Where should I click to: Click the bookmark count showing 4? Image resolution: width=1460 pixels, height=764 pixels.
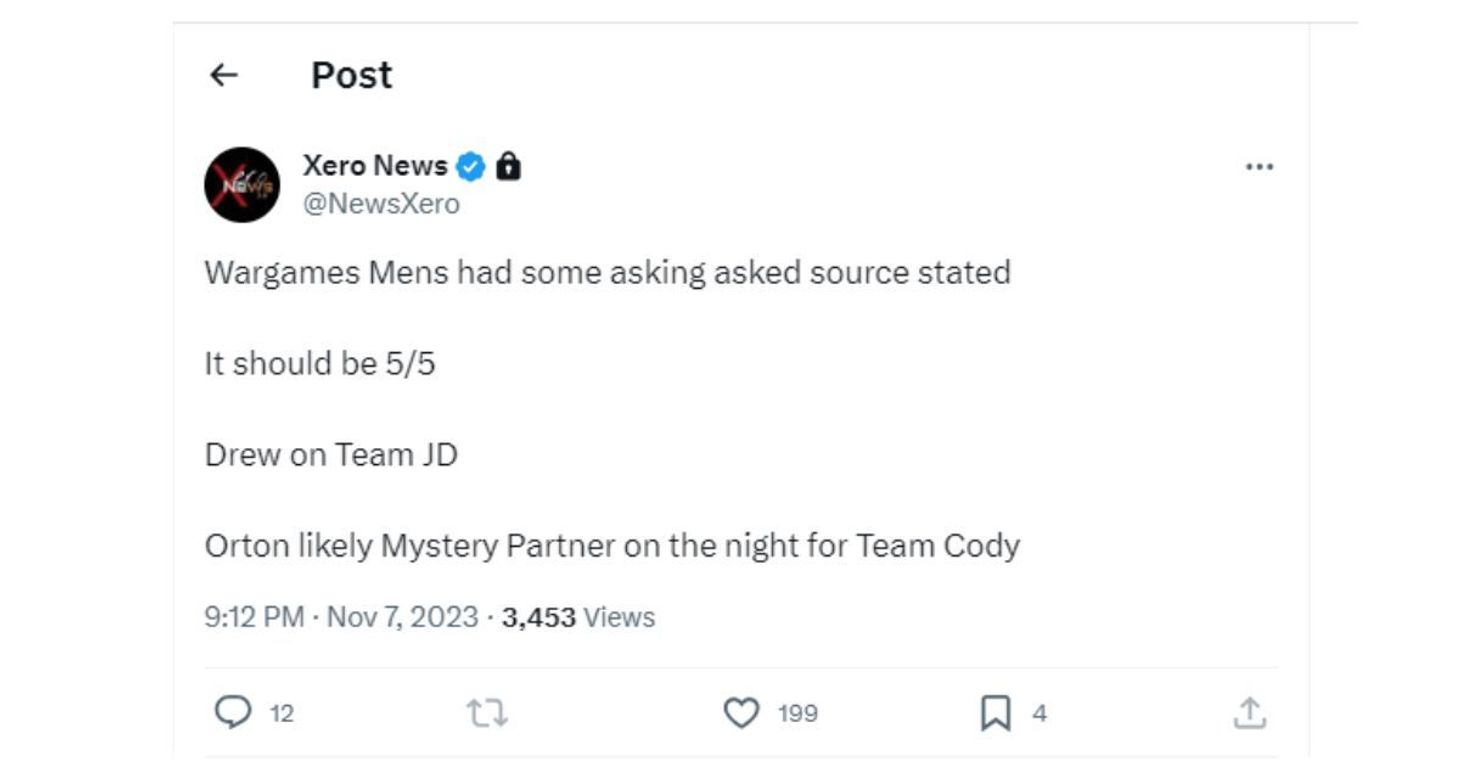(1039, 713)
